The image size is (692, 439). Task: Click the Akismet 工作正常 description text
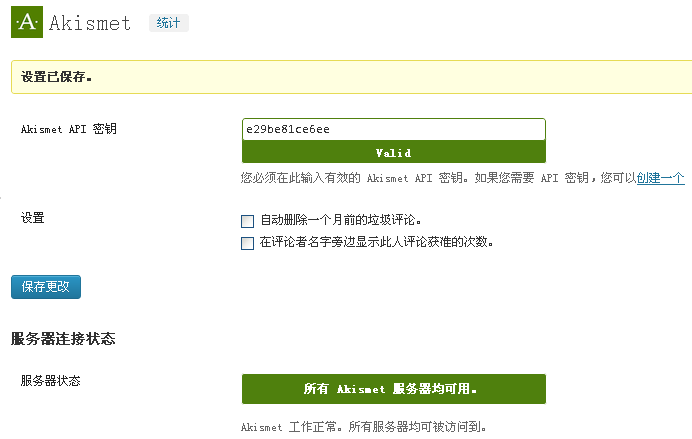pos(364,427)
